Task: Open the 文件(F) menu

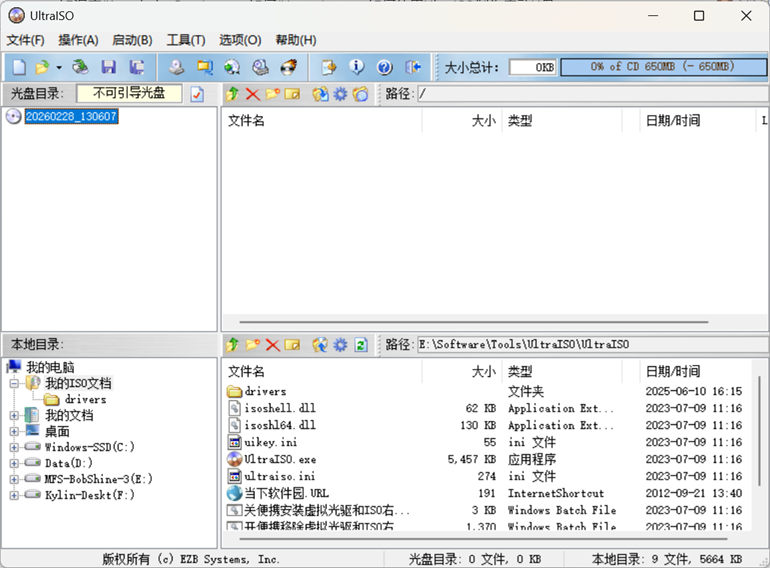Action: tap(26, 40)
